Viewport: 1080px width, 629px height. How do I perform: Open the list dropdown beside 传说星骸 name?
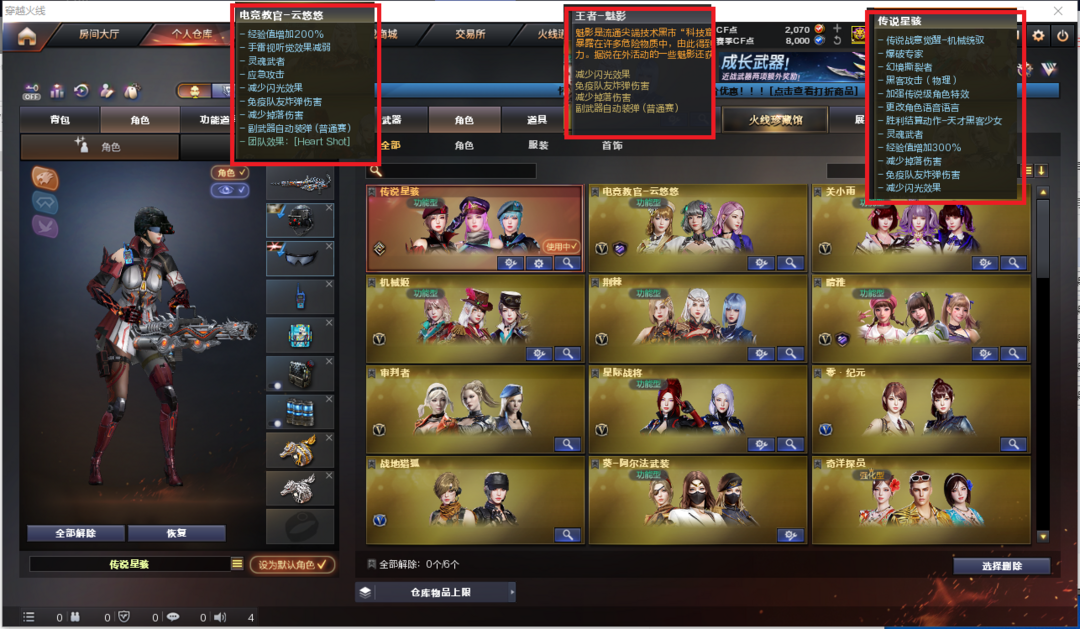click(237, 564)
